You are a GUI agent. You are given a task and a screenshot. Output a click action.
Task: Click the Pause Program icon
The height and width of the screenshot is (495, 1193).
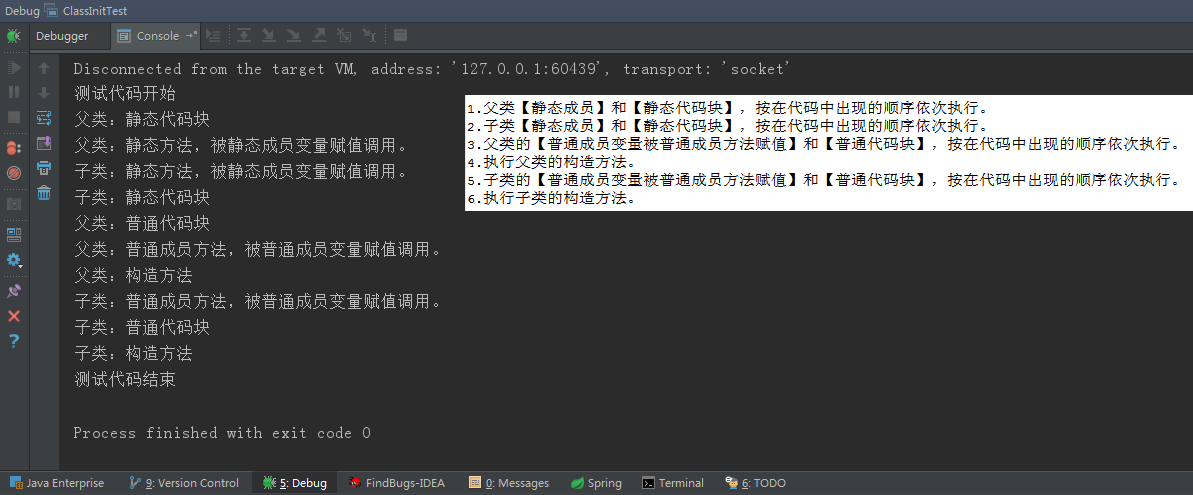[14, 92]
